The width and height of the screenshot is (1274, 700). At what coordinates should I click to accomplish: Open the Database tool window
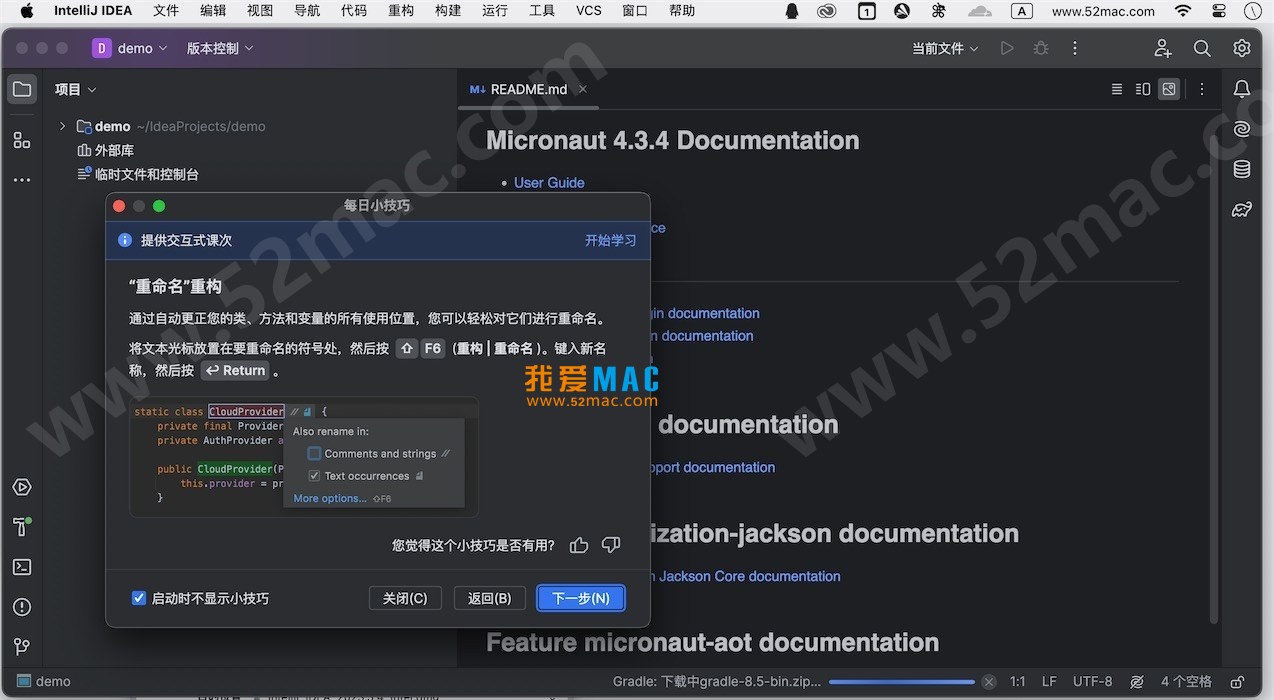[1242, 169]
